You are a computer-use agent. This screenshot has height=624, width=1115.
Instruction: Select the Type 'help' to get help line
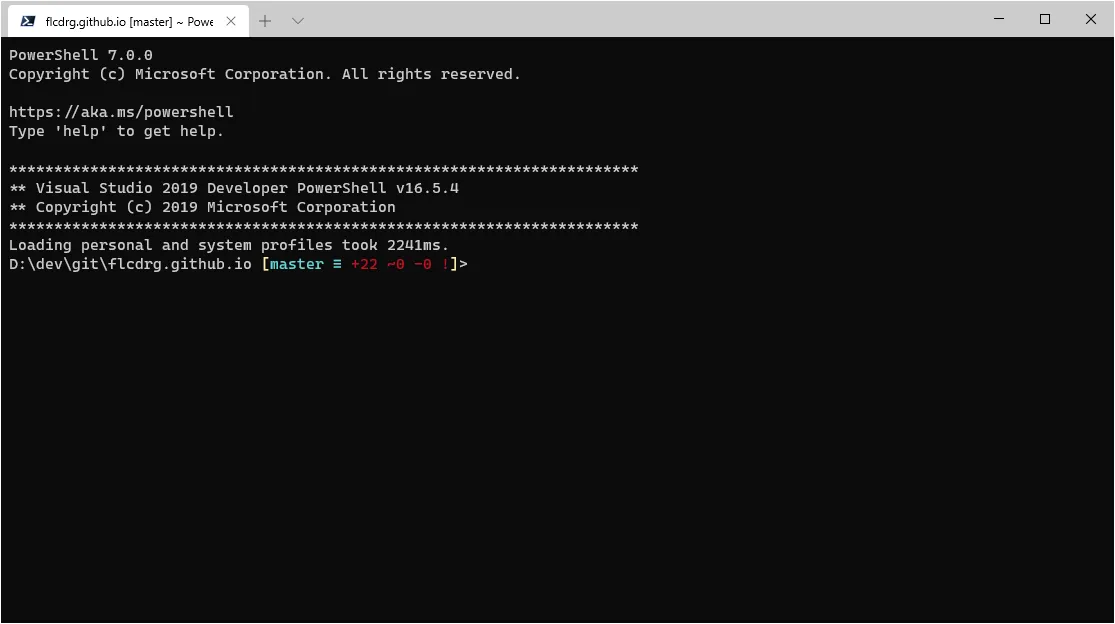tap(116, 130)
